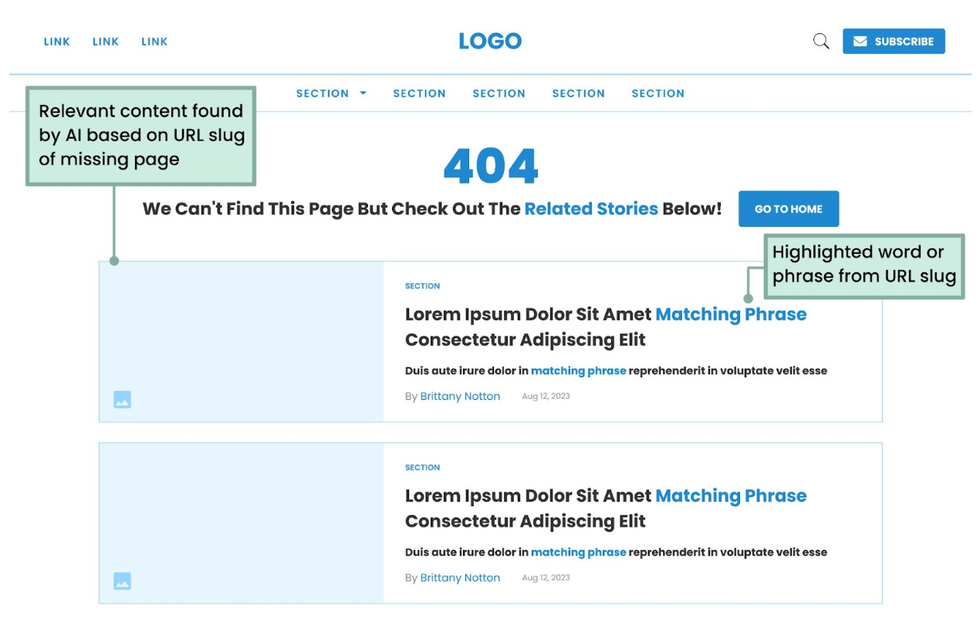Click the image placeholder icon in the second article card
980x625 pixels.
pyautogui.click(x=122, y=580)
